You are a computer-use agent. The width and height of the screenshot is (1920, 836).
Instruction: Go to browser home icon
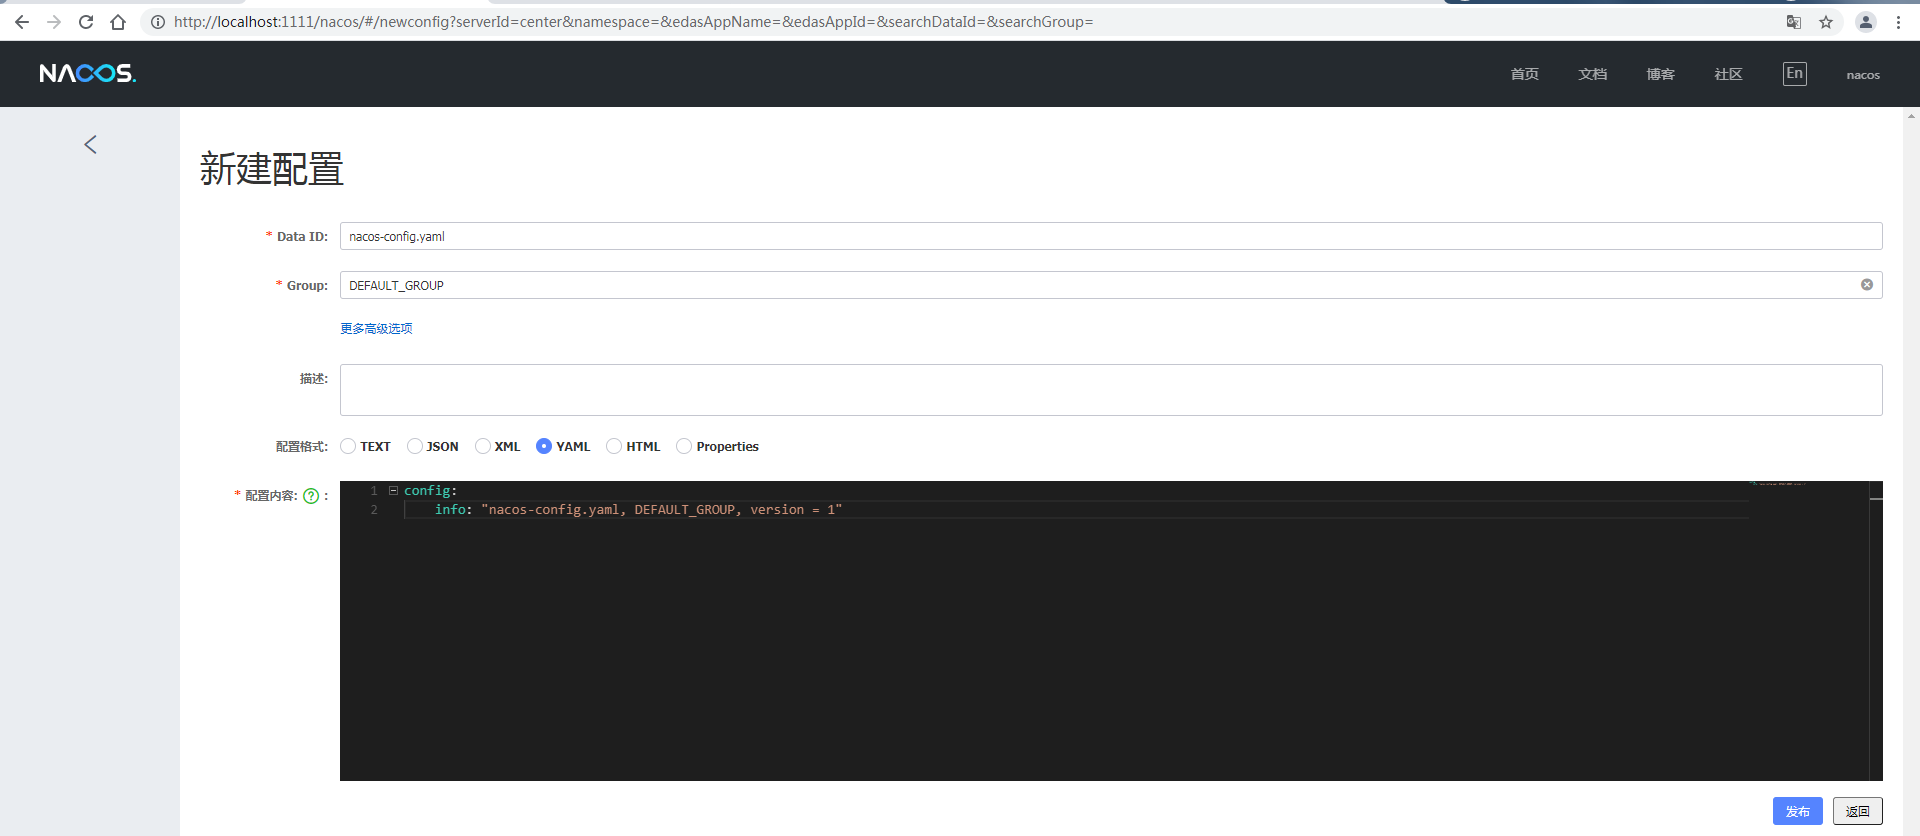[x=118, y=22]
